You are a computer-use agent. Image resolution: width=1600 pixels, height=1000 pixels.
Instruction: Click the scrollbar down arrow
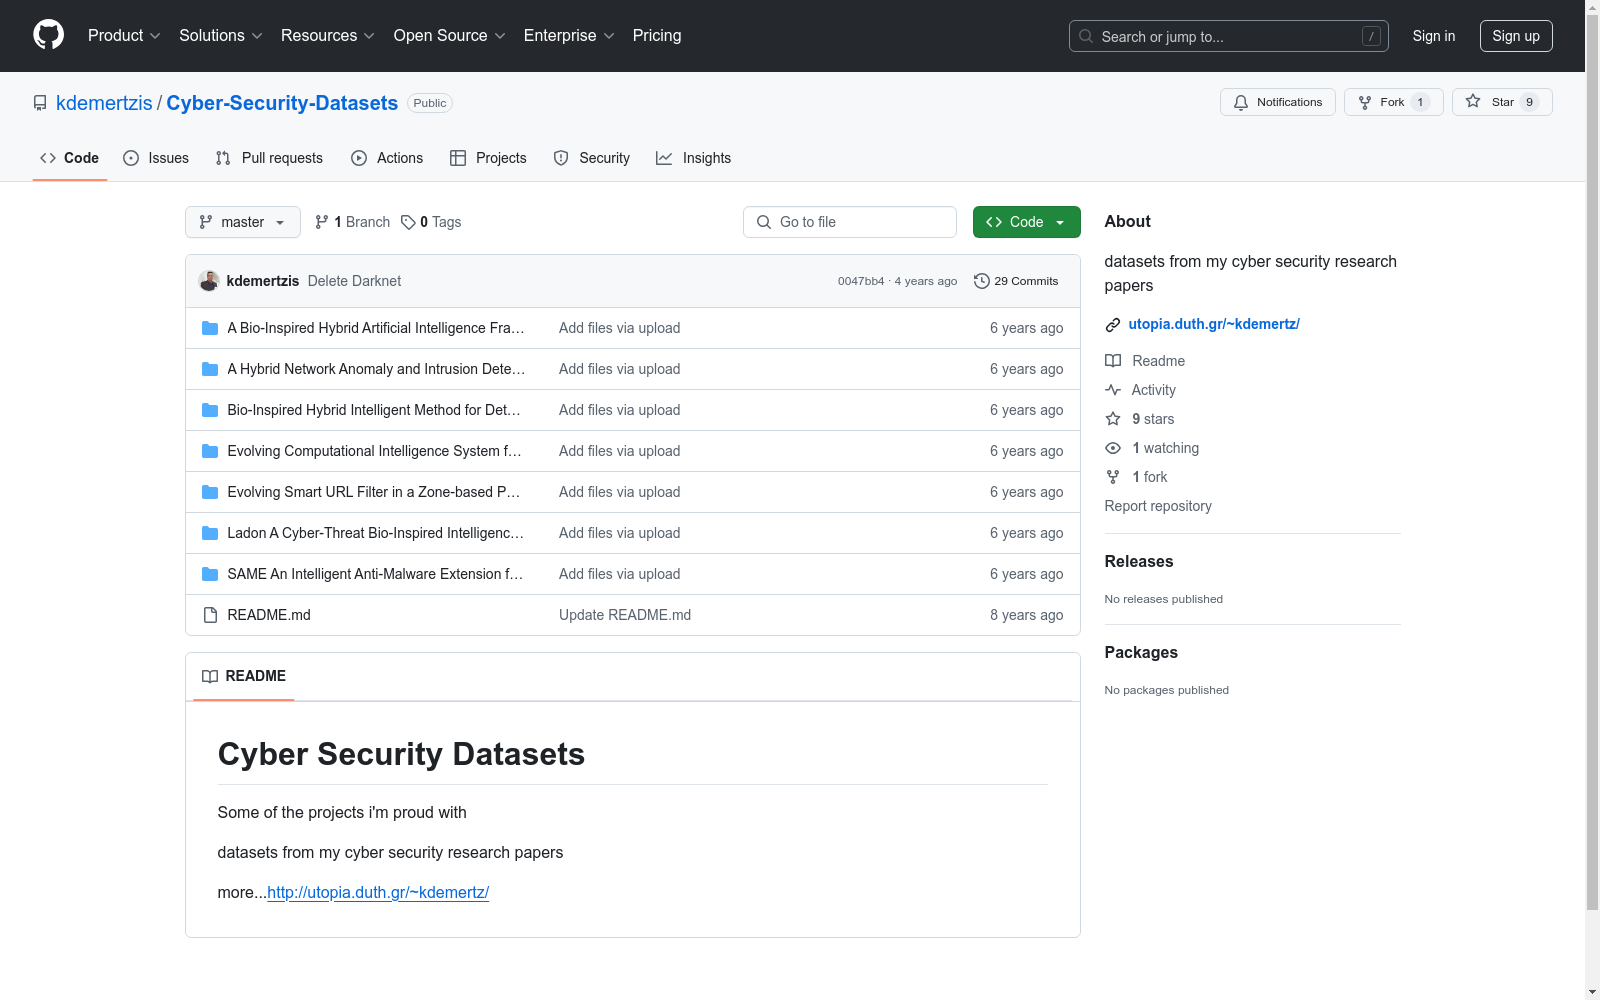(1592, 992)
